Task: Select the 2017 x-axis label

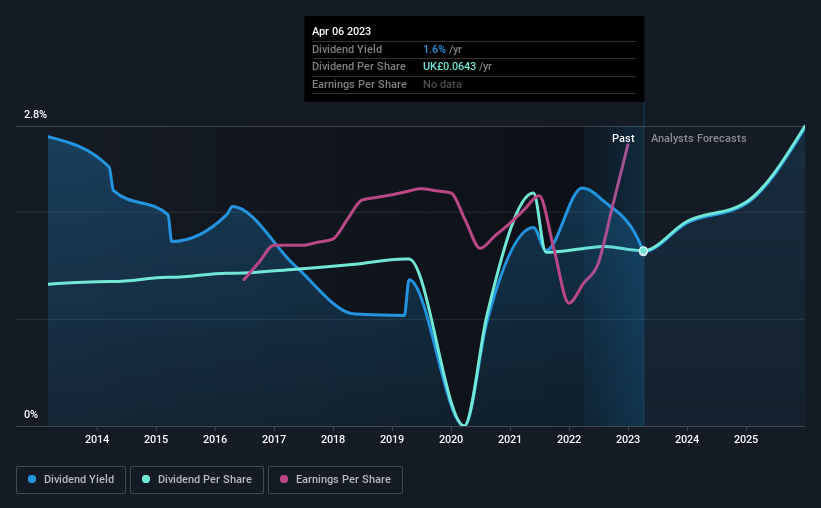Action: coord(274,439)
